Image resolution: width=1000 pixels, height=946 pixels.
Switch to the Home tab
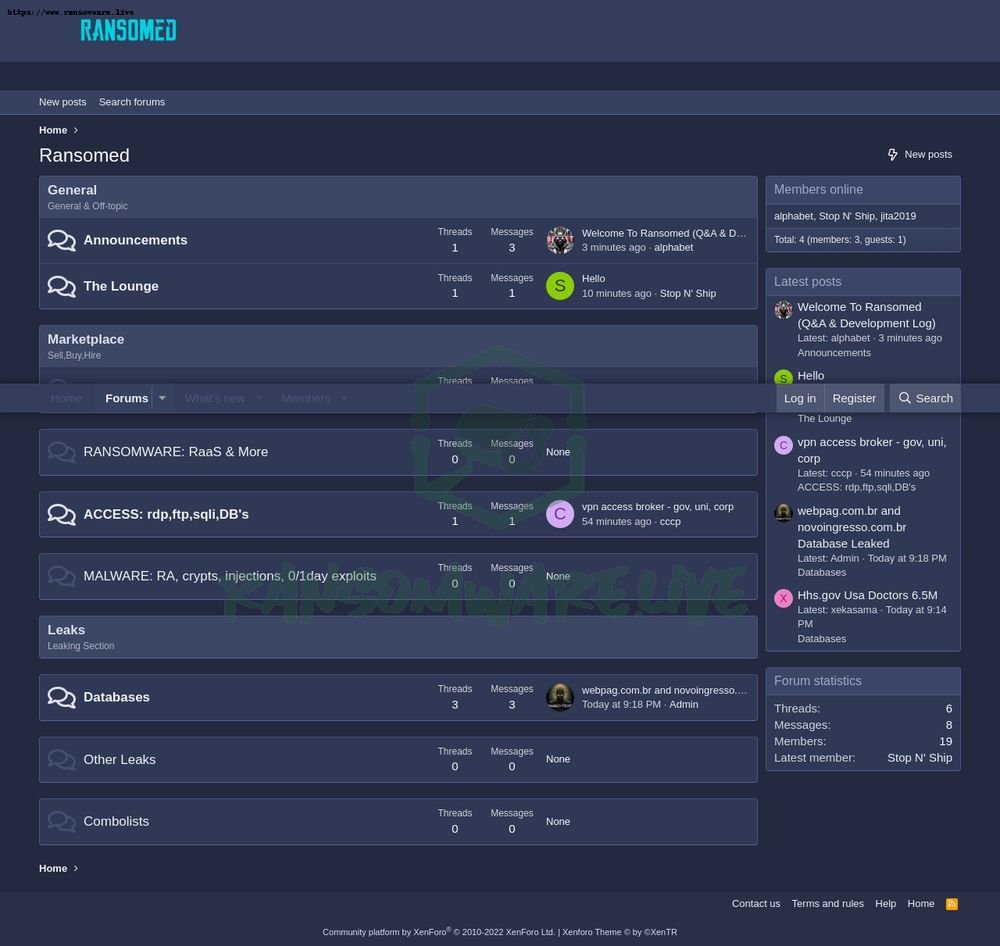coord(66,398)
